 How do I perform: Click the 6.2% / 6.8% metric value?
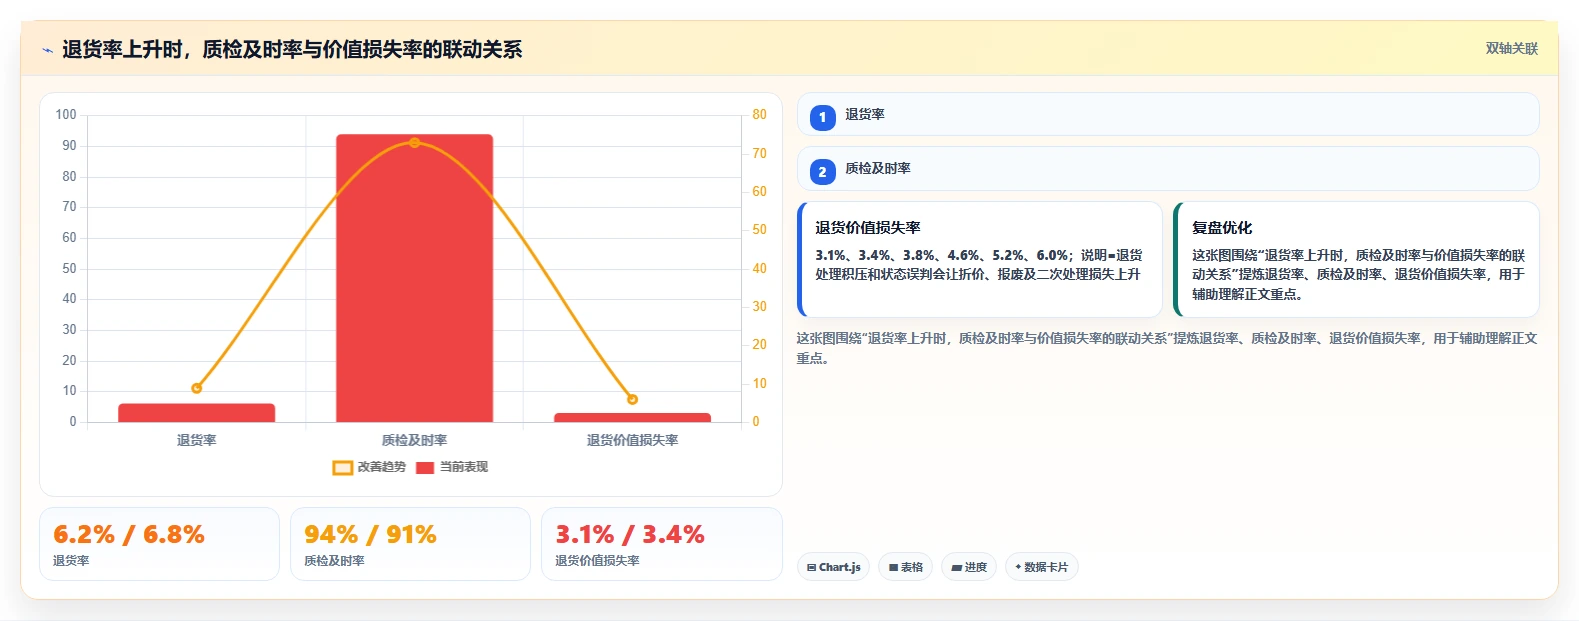[x=129, y=534]
